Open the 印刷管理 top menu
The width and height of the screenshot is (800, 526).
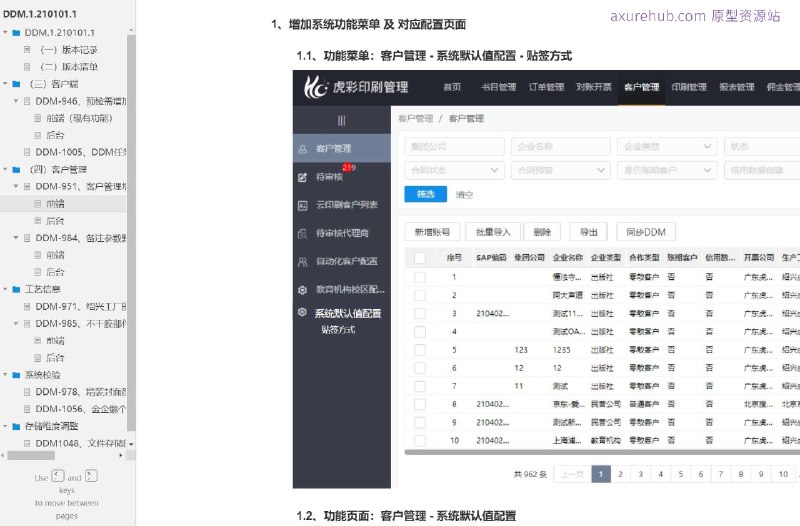pyautogui.click(x=689, y=87)
